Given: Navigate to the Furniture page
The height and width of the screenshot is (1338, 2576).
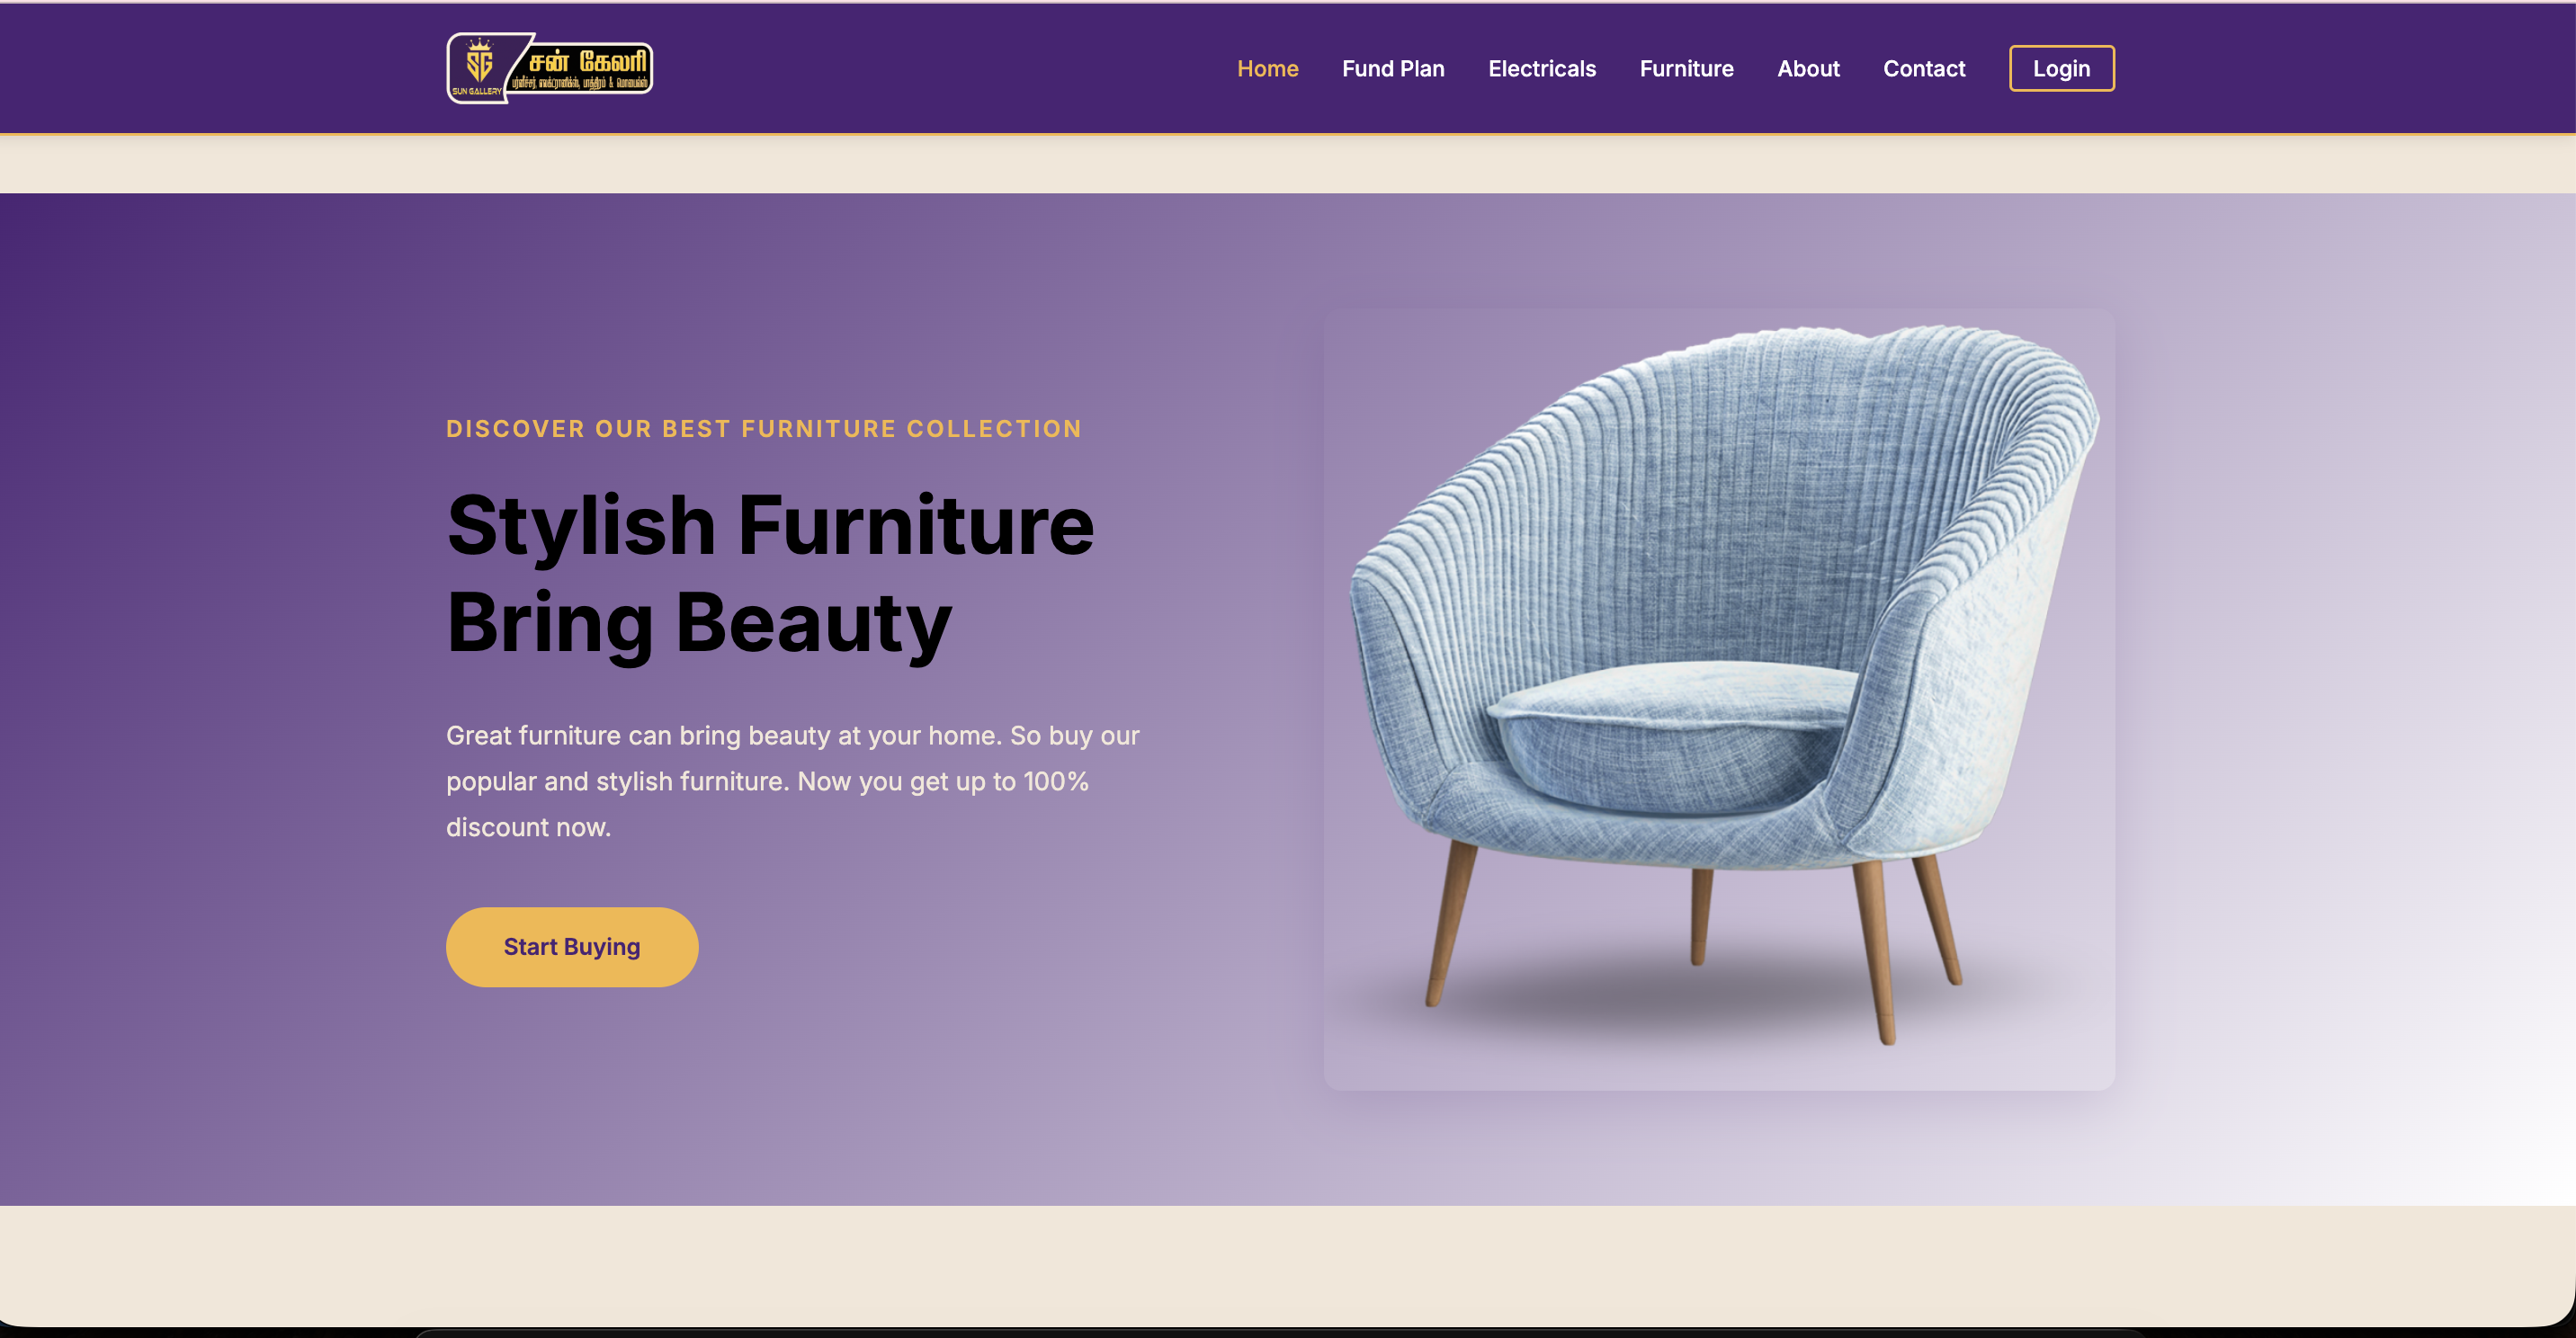Looking at the screenshot, I should pyautogui.click(x=1686, y=68).
